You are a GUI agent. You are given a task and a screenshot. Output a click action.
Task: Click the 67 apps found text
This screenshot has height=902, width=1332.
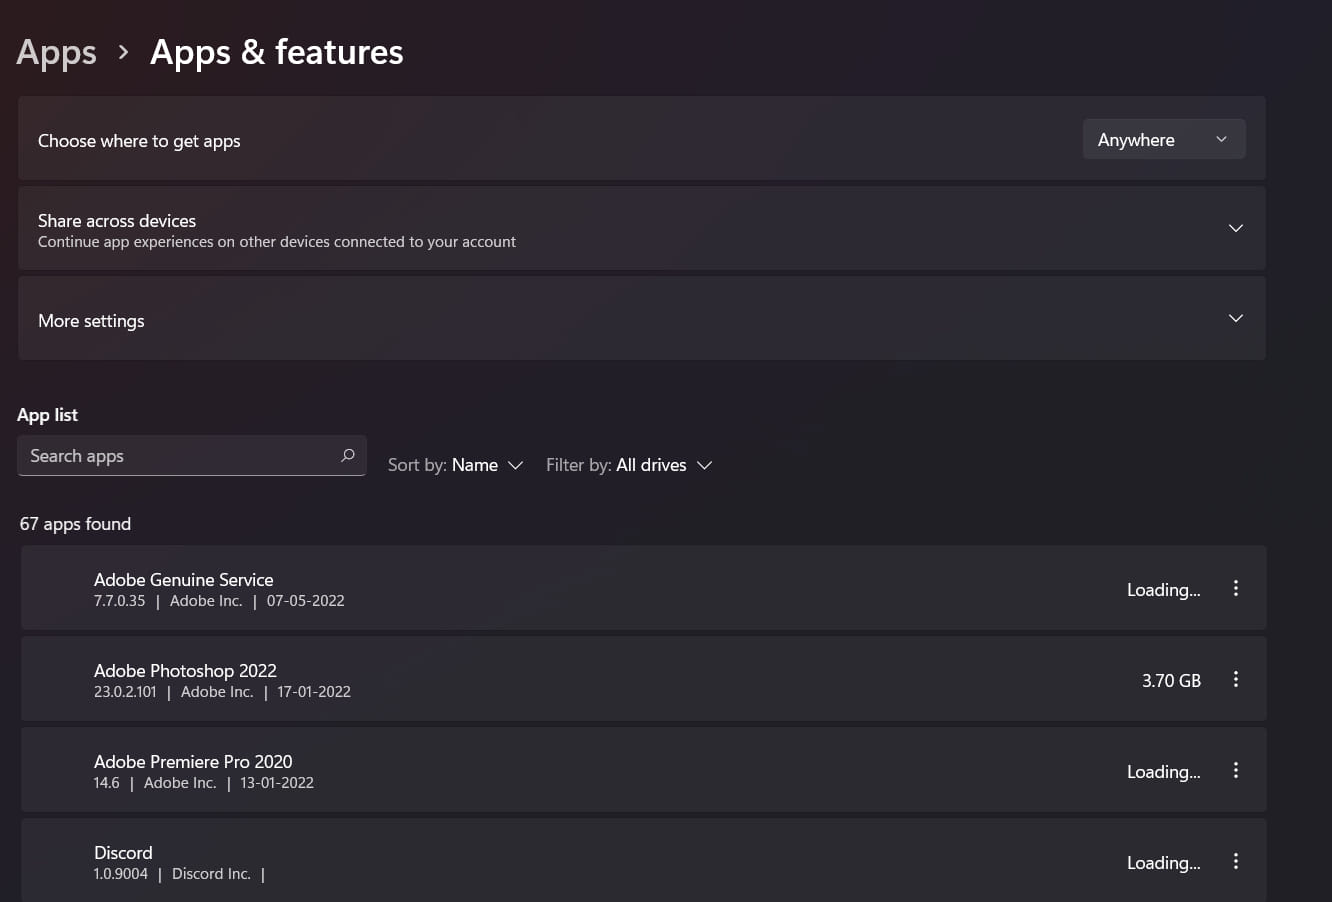tap(75, 524)
